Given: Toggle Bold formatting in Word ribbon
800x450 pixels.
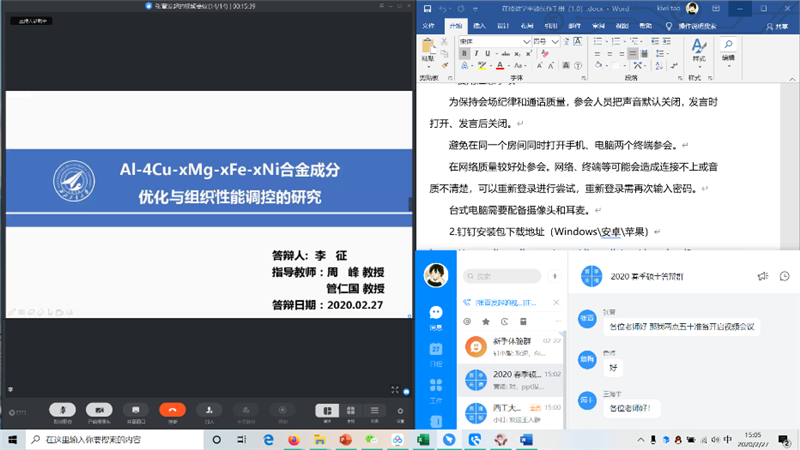Looking at the screenshot, I should click(464, 54).
